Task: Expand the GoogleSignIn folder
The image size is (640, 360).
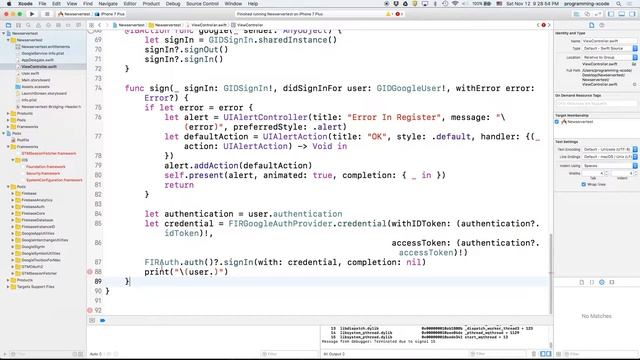Action: (x=13, y=247)
